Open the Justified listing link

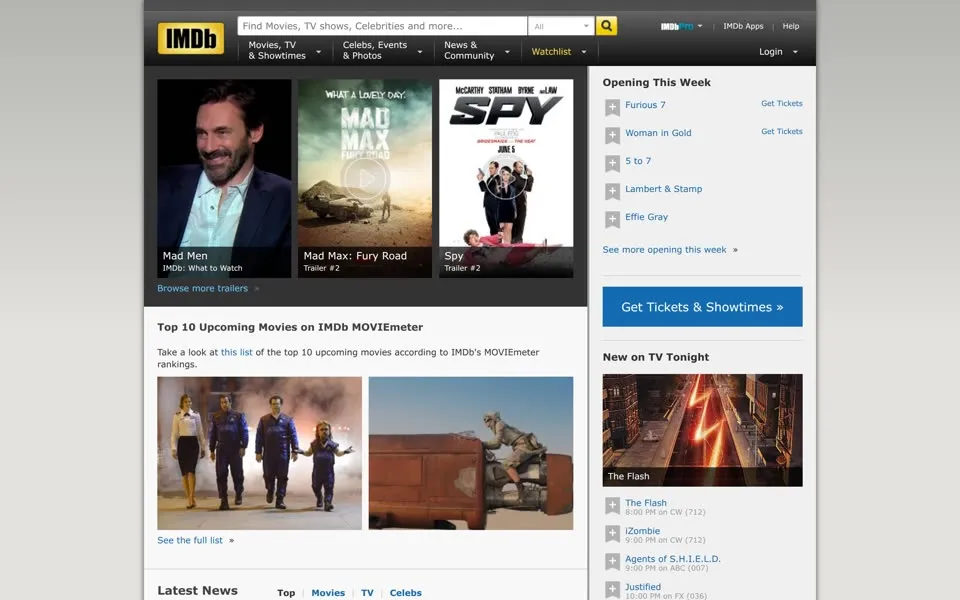point(642,587)
